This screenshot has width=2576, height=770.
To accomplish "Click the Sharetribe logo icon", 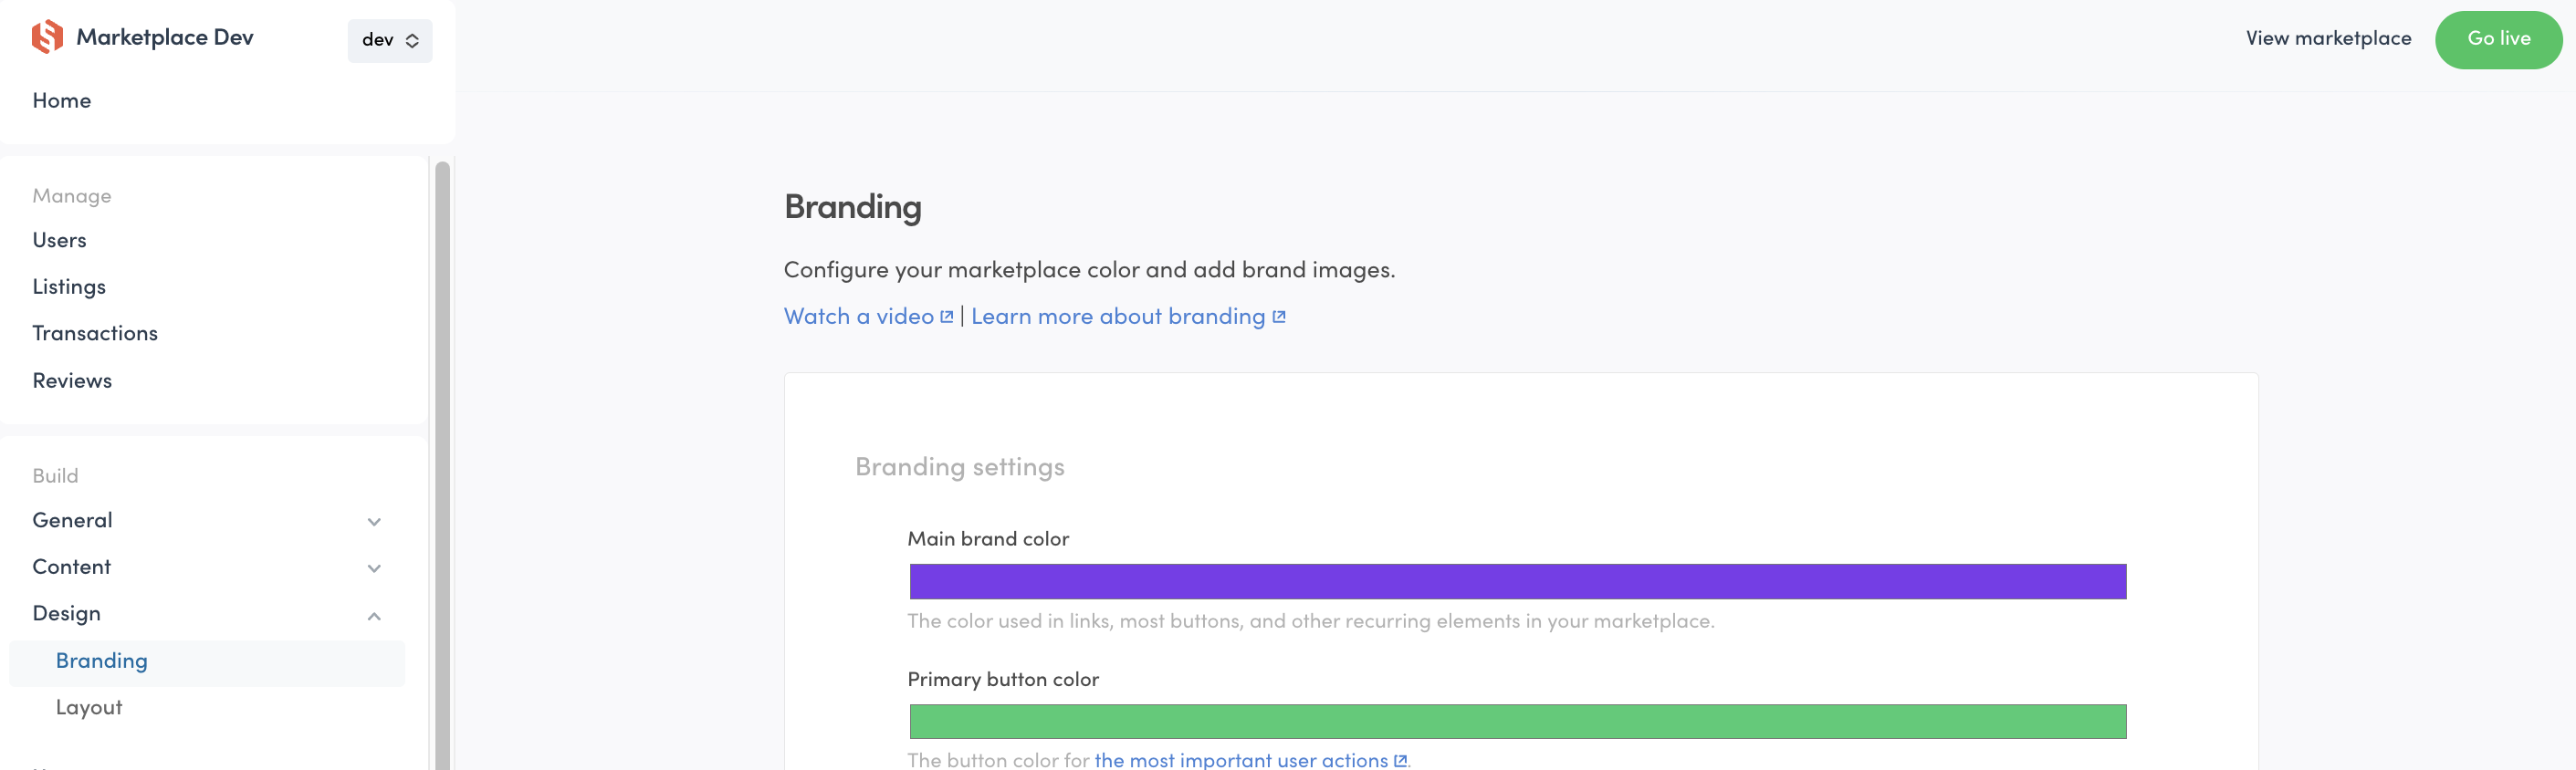I will pyautogui.click(x=47, y=38).
